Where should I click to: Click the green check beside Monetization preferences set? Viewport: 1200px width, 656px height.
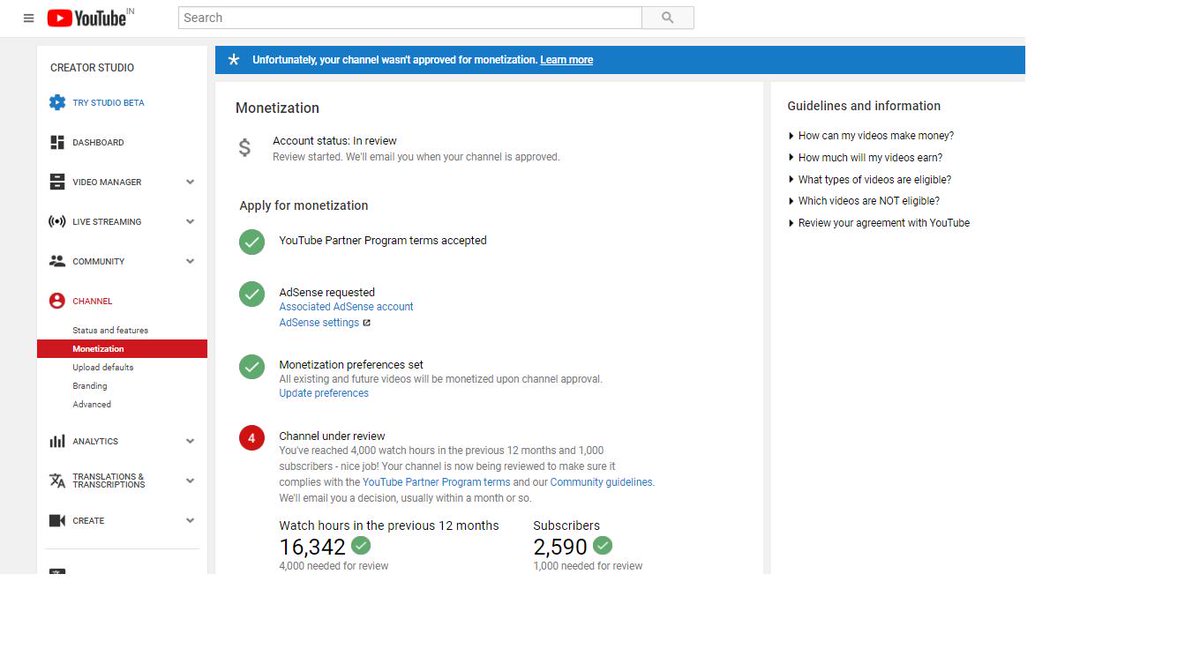(x=252, y=366)
